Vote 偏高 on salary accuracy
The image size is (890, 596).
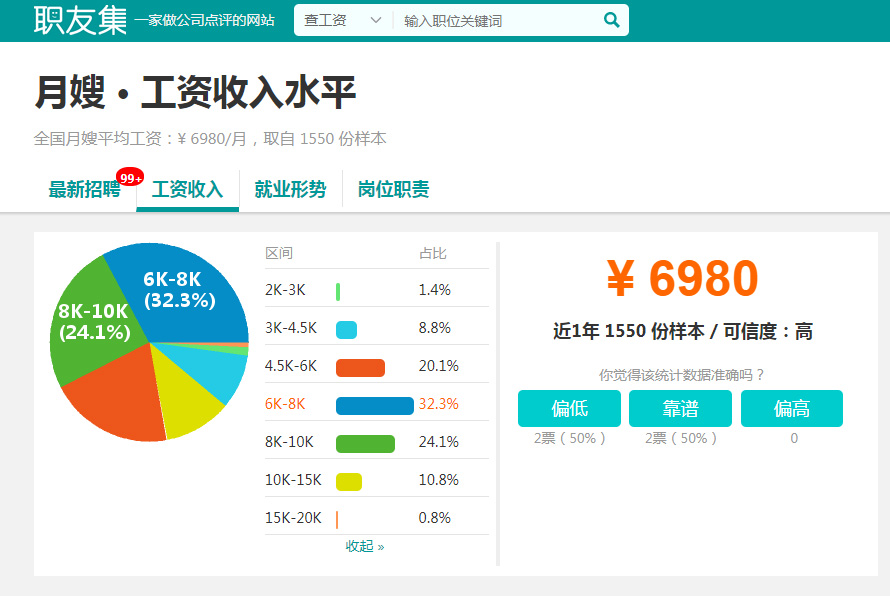click(x=792, y=408)
